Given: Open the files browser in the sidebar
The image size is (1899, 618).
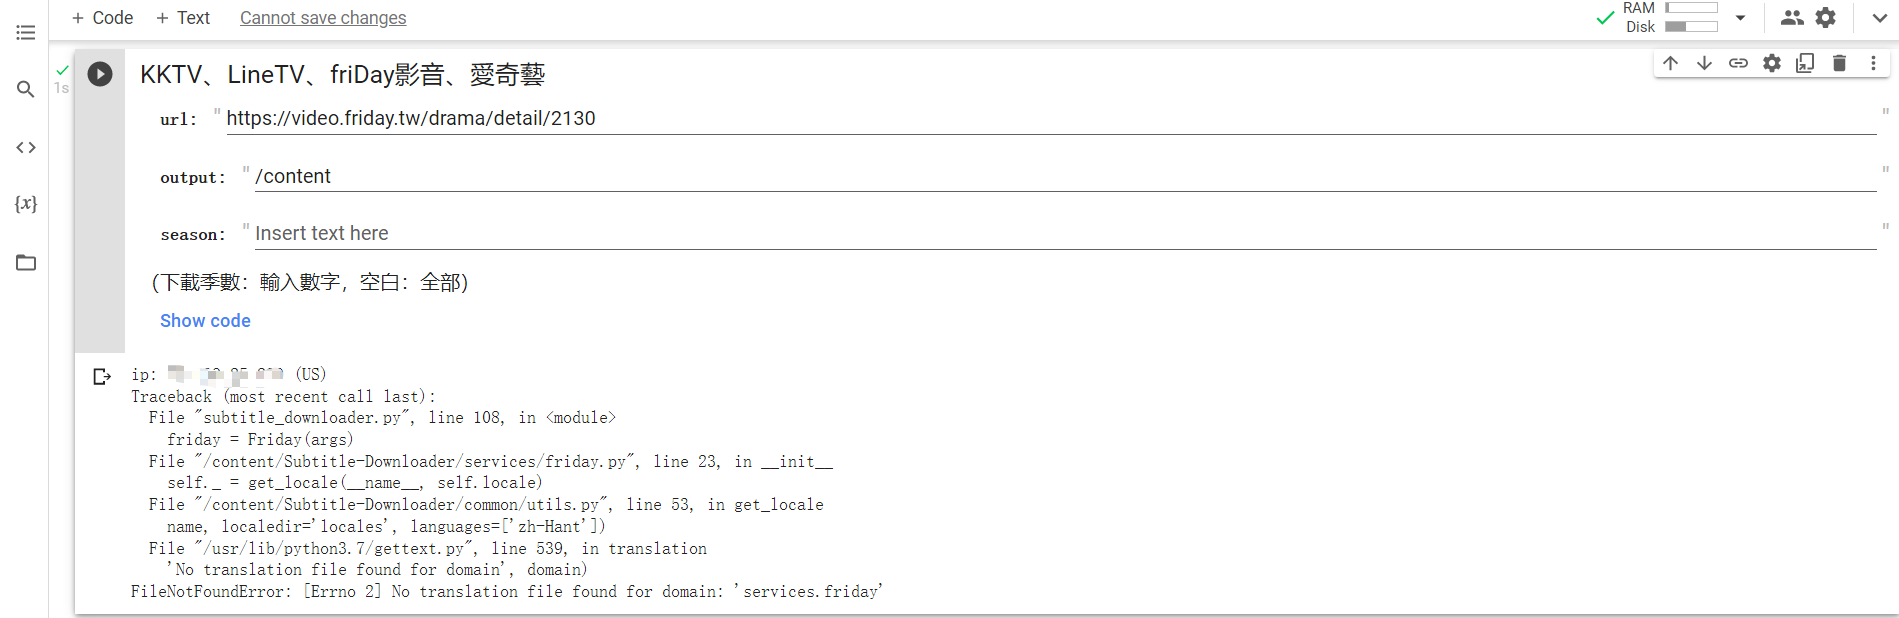Looking at the screenshot, I should coord(25,262).
